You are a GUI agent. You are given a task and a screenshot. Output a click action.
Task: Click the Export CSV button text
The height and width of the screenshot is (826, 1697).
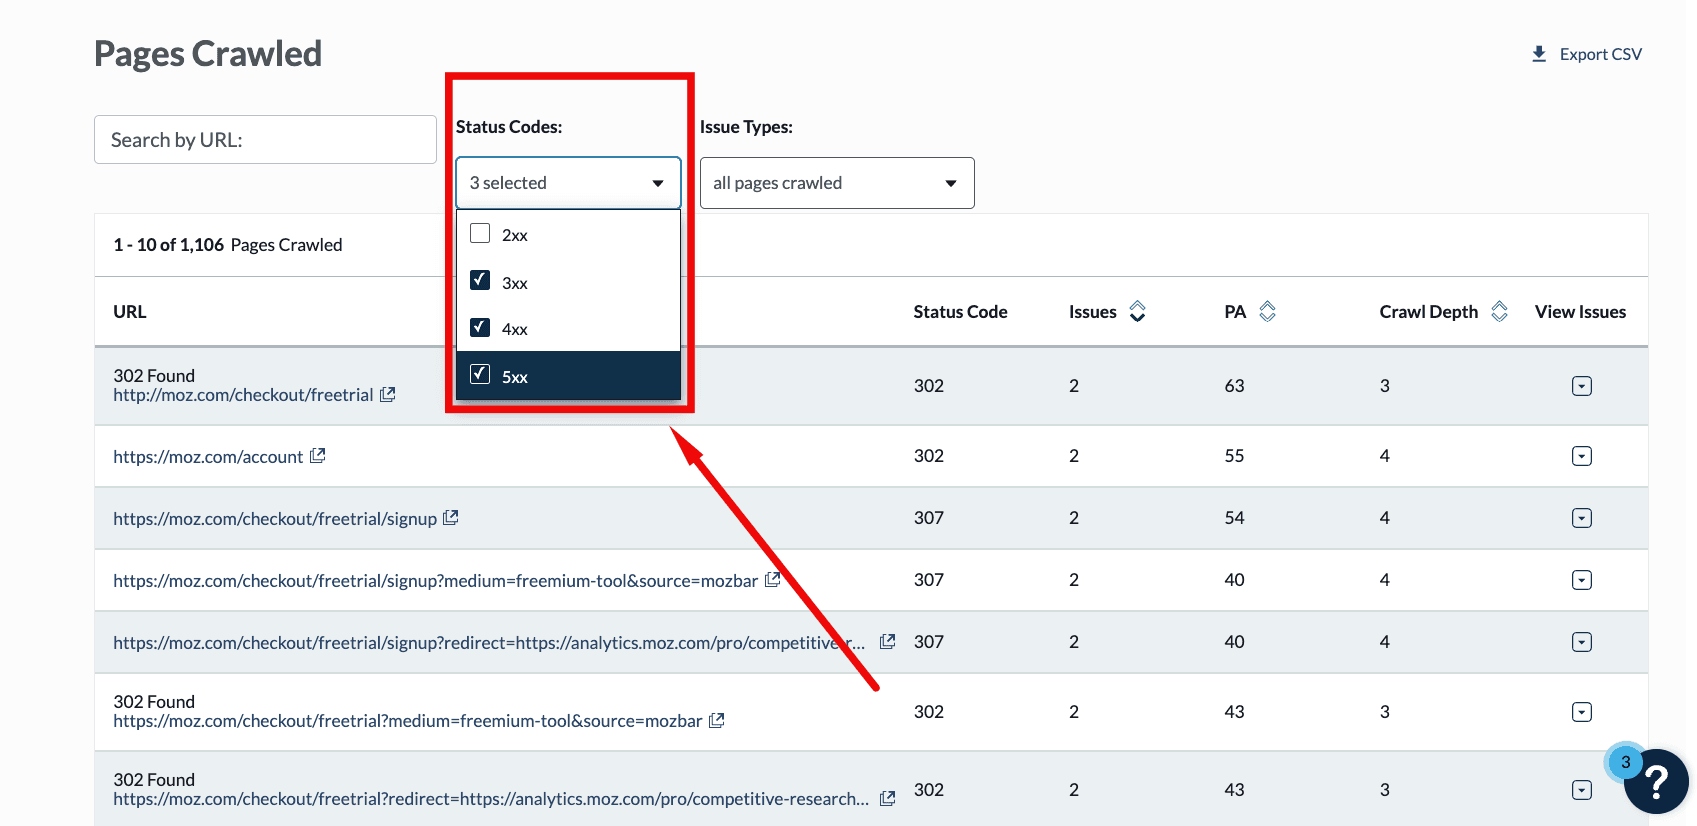1600,54
